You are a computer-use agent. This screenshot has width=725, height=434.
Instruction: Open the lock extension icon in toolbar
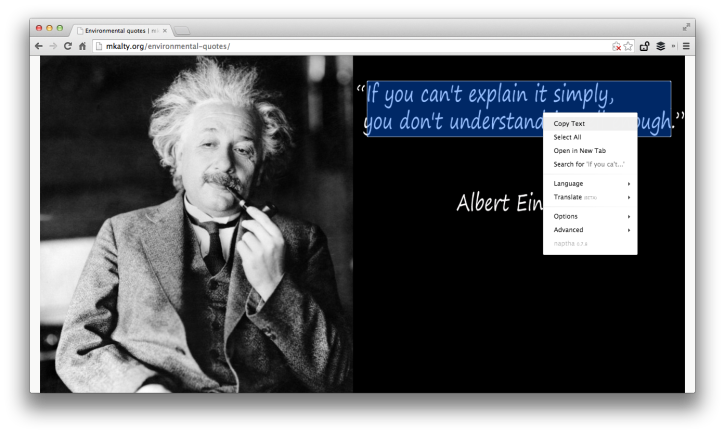pos(645,46)
